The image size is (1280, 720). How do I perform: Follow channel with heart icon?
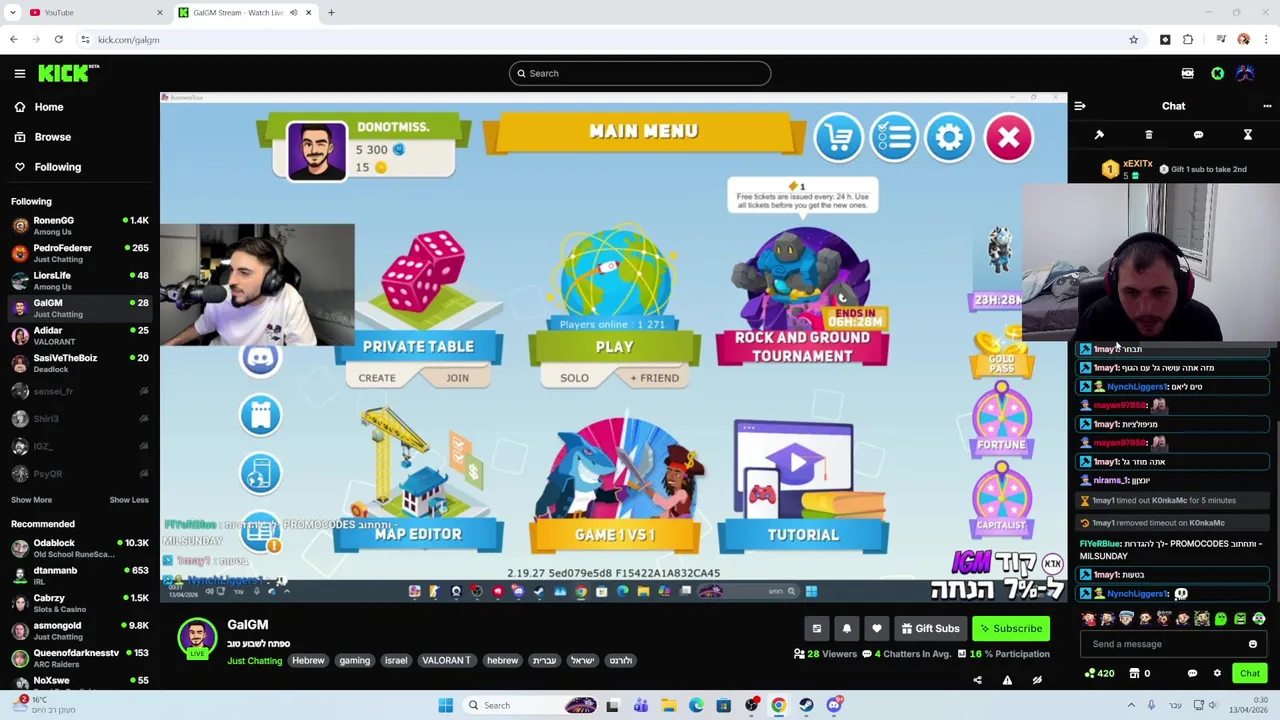pos(877,628)
